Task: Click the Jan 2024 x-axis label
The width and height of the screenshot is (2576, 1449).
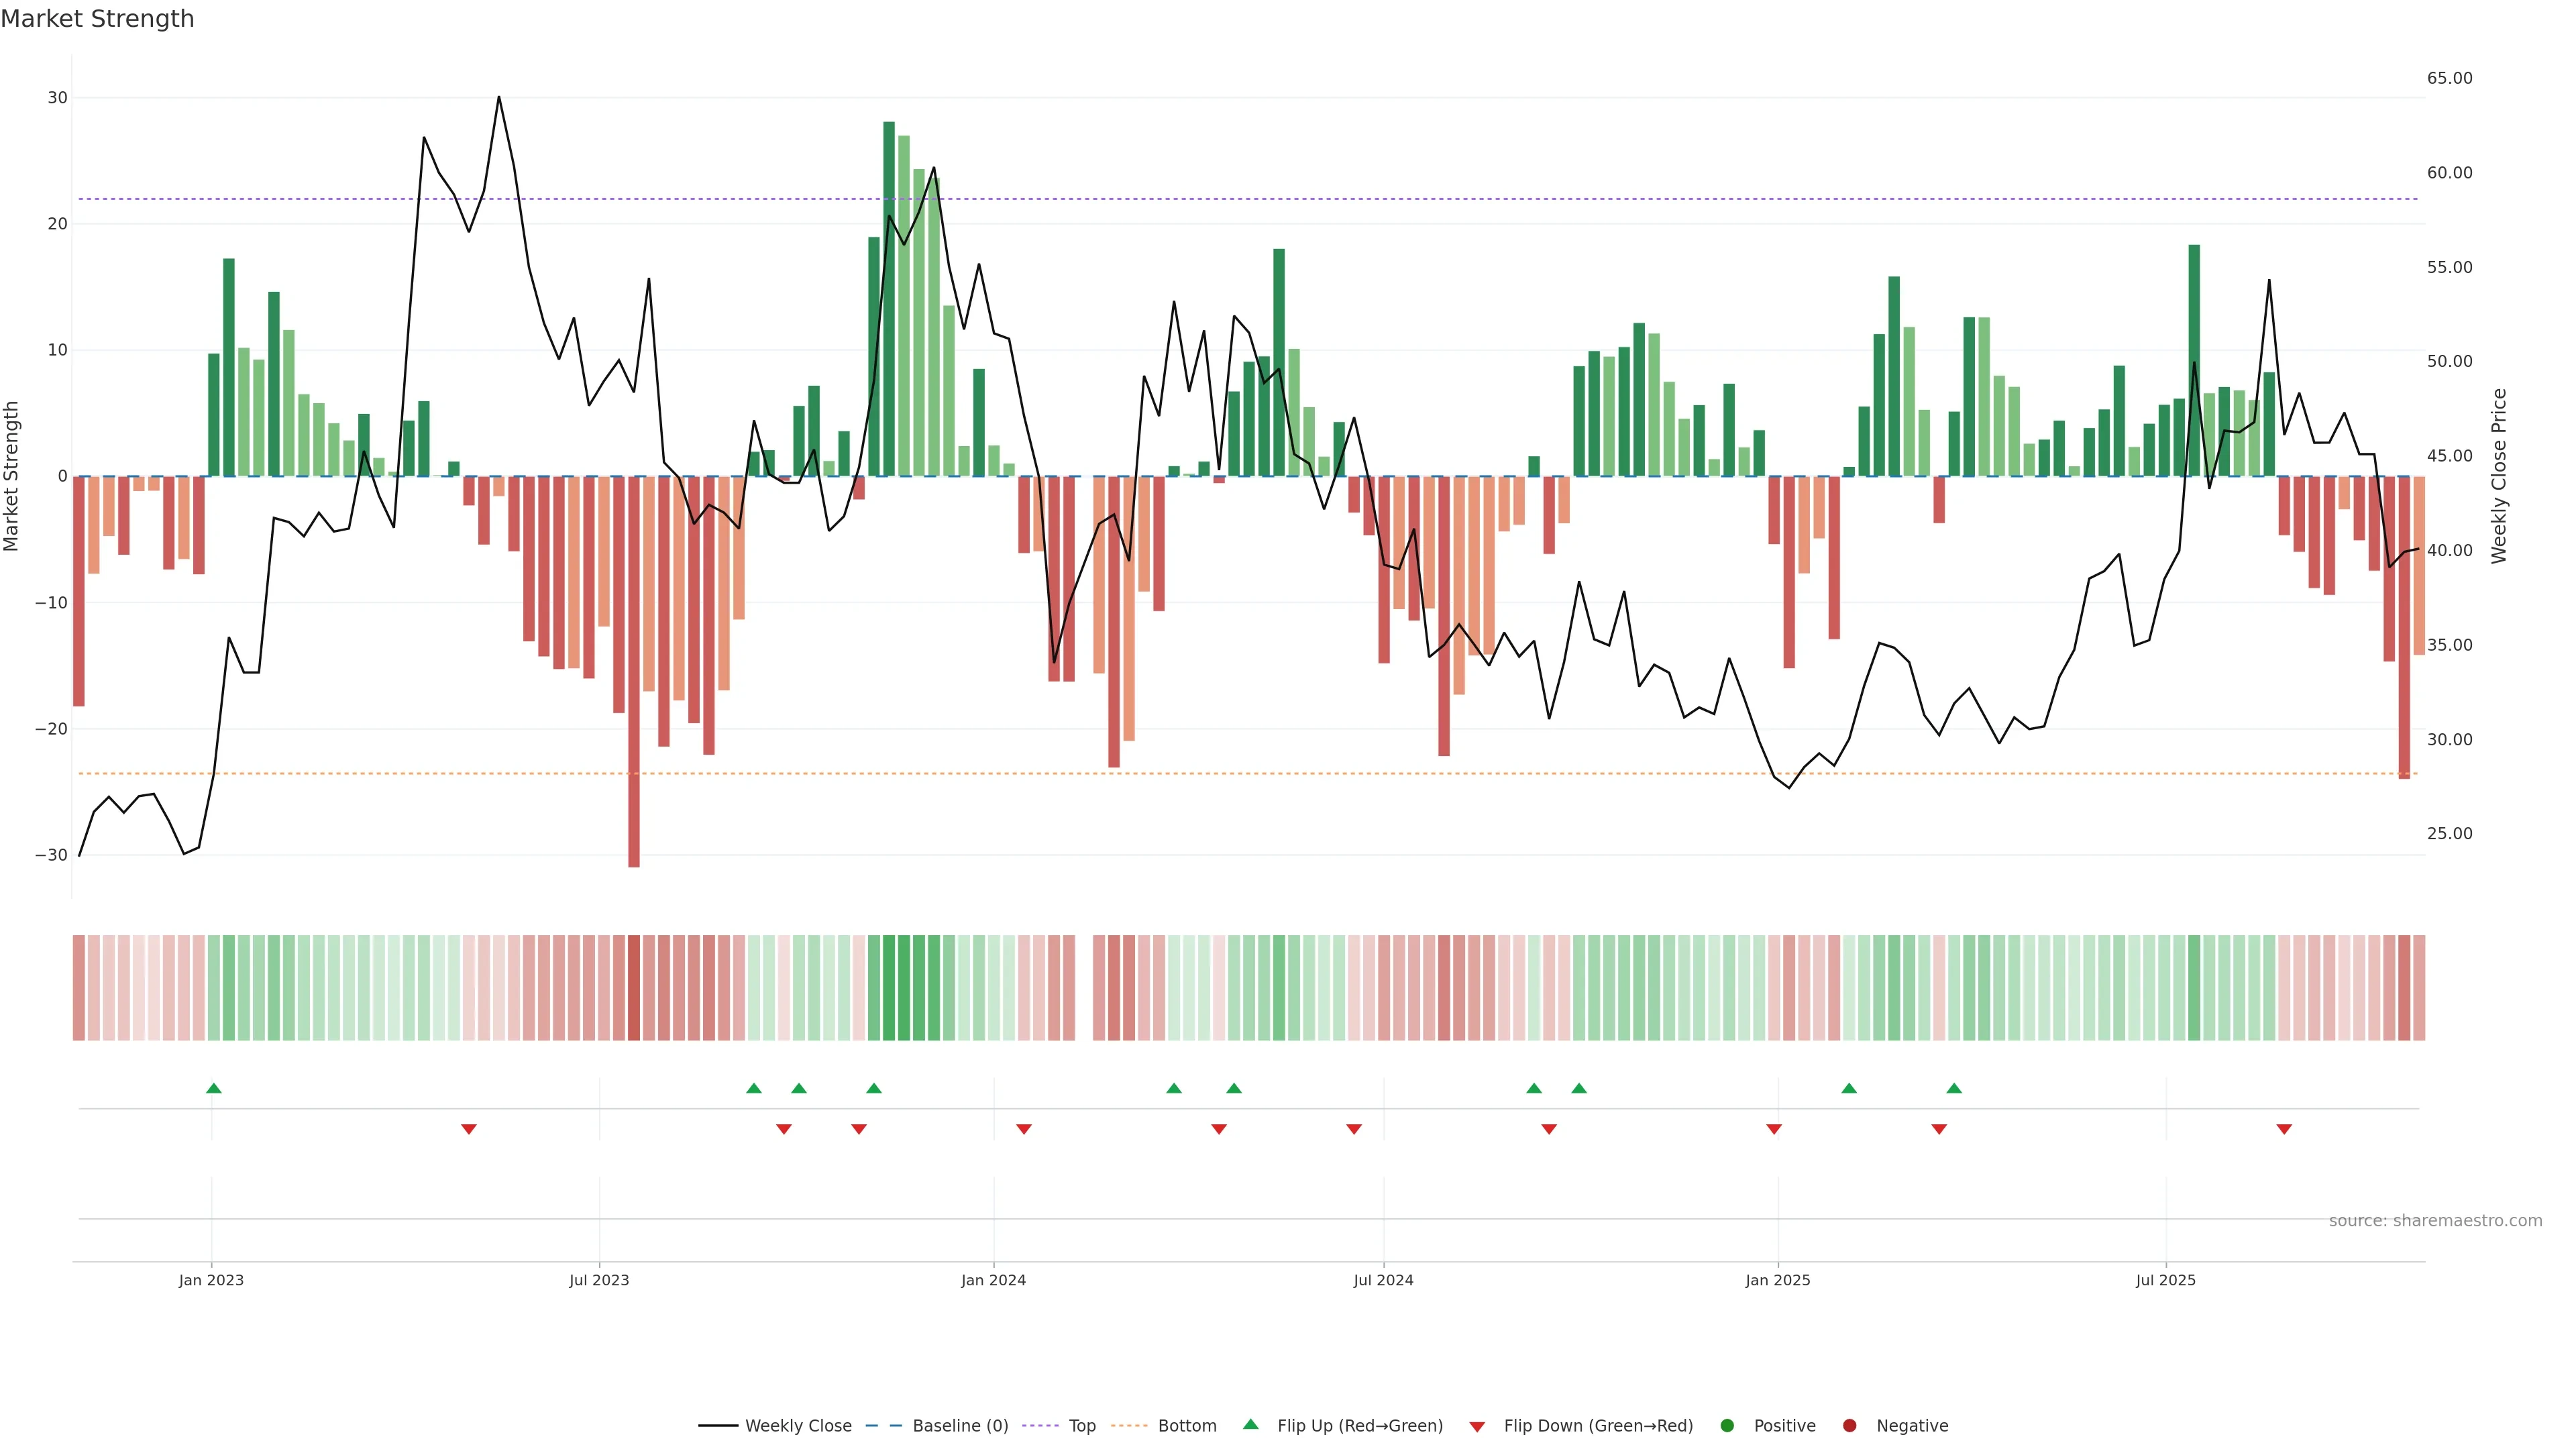Action: coord(993,1280)
